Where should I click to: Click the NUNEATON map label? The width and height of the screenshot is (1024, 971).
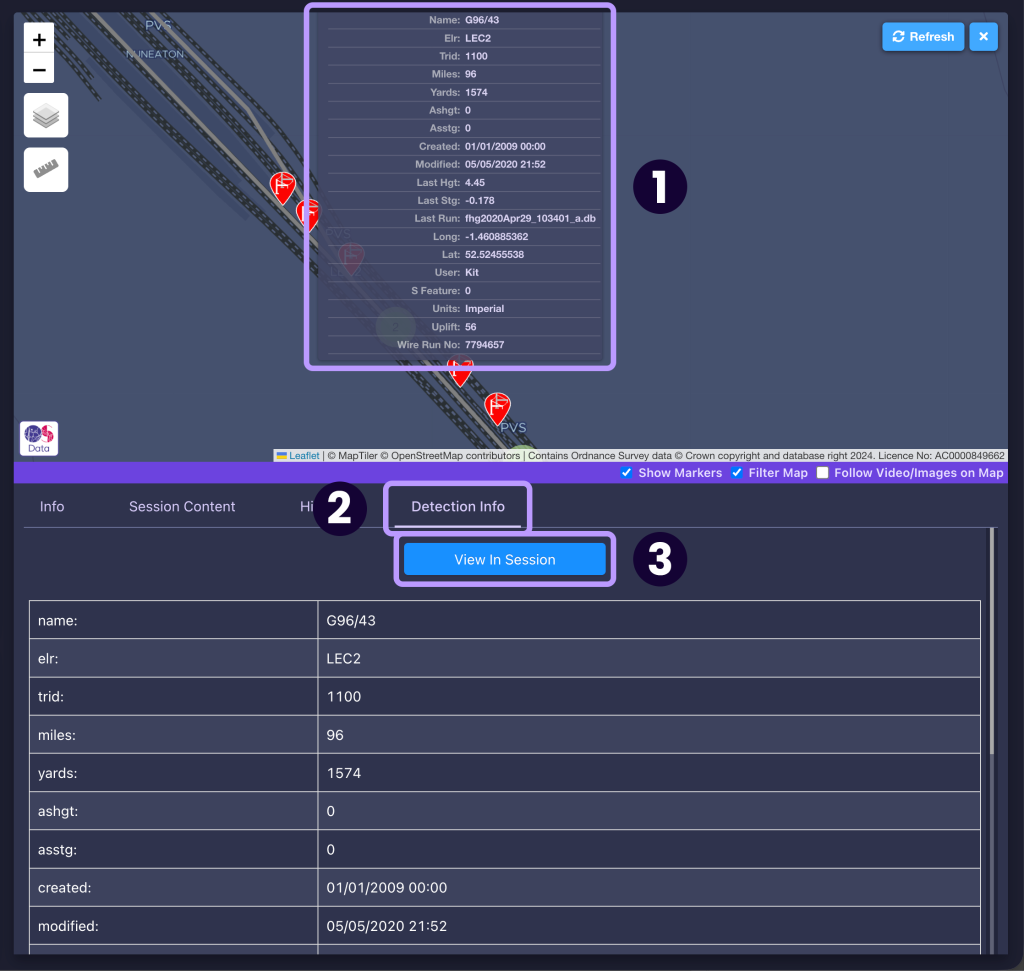coord(155,54)
